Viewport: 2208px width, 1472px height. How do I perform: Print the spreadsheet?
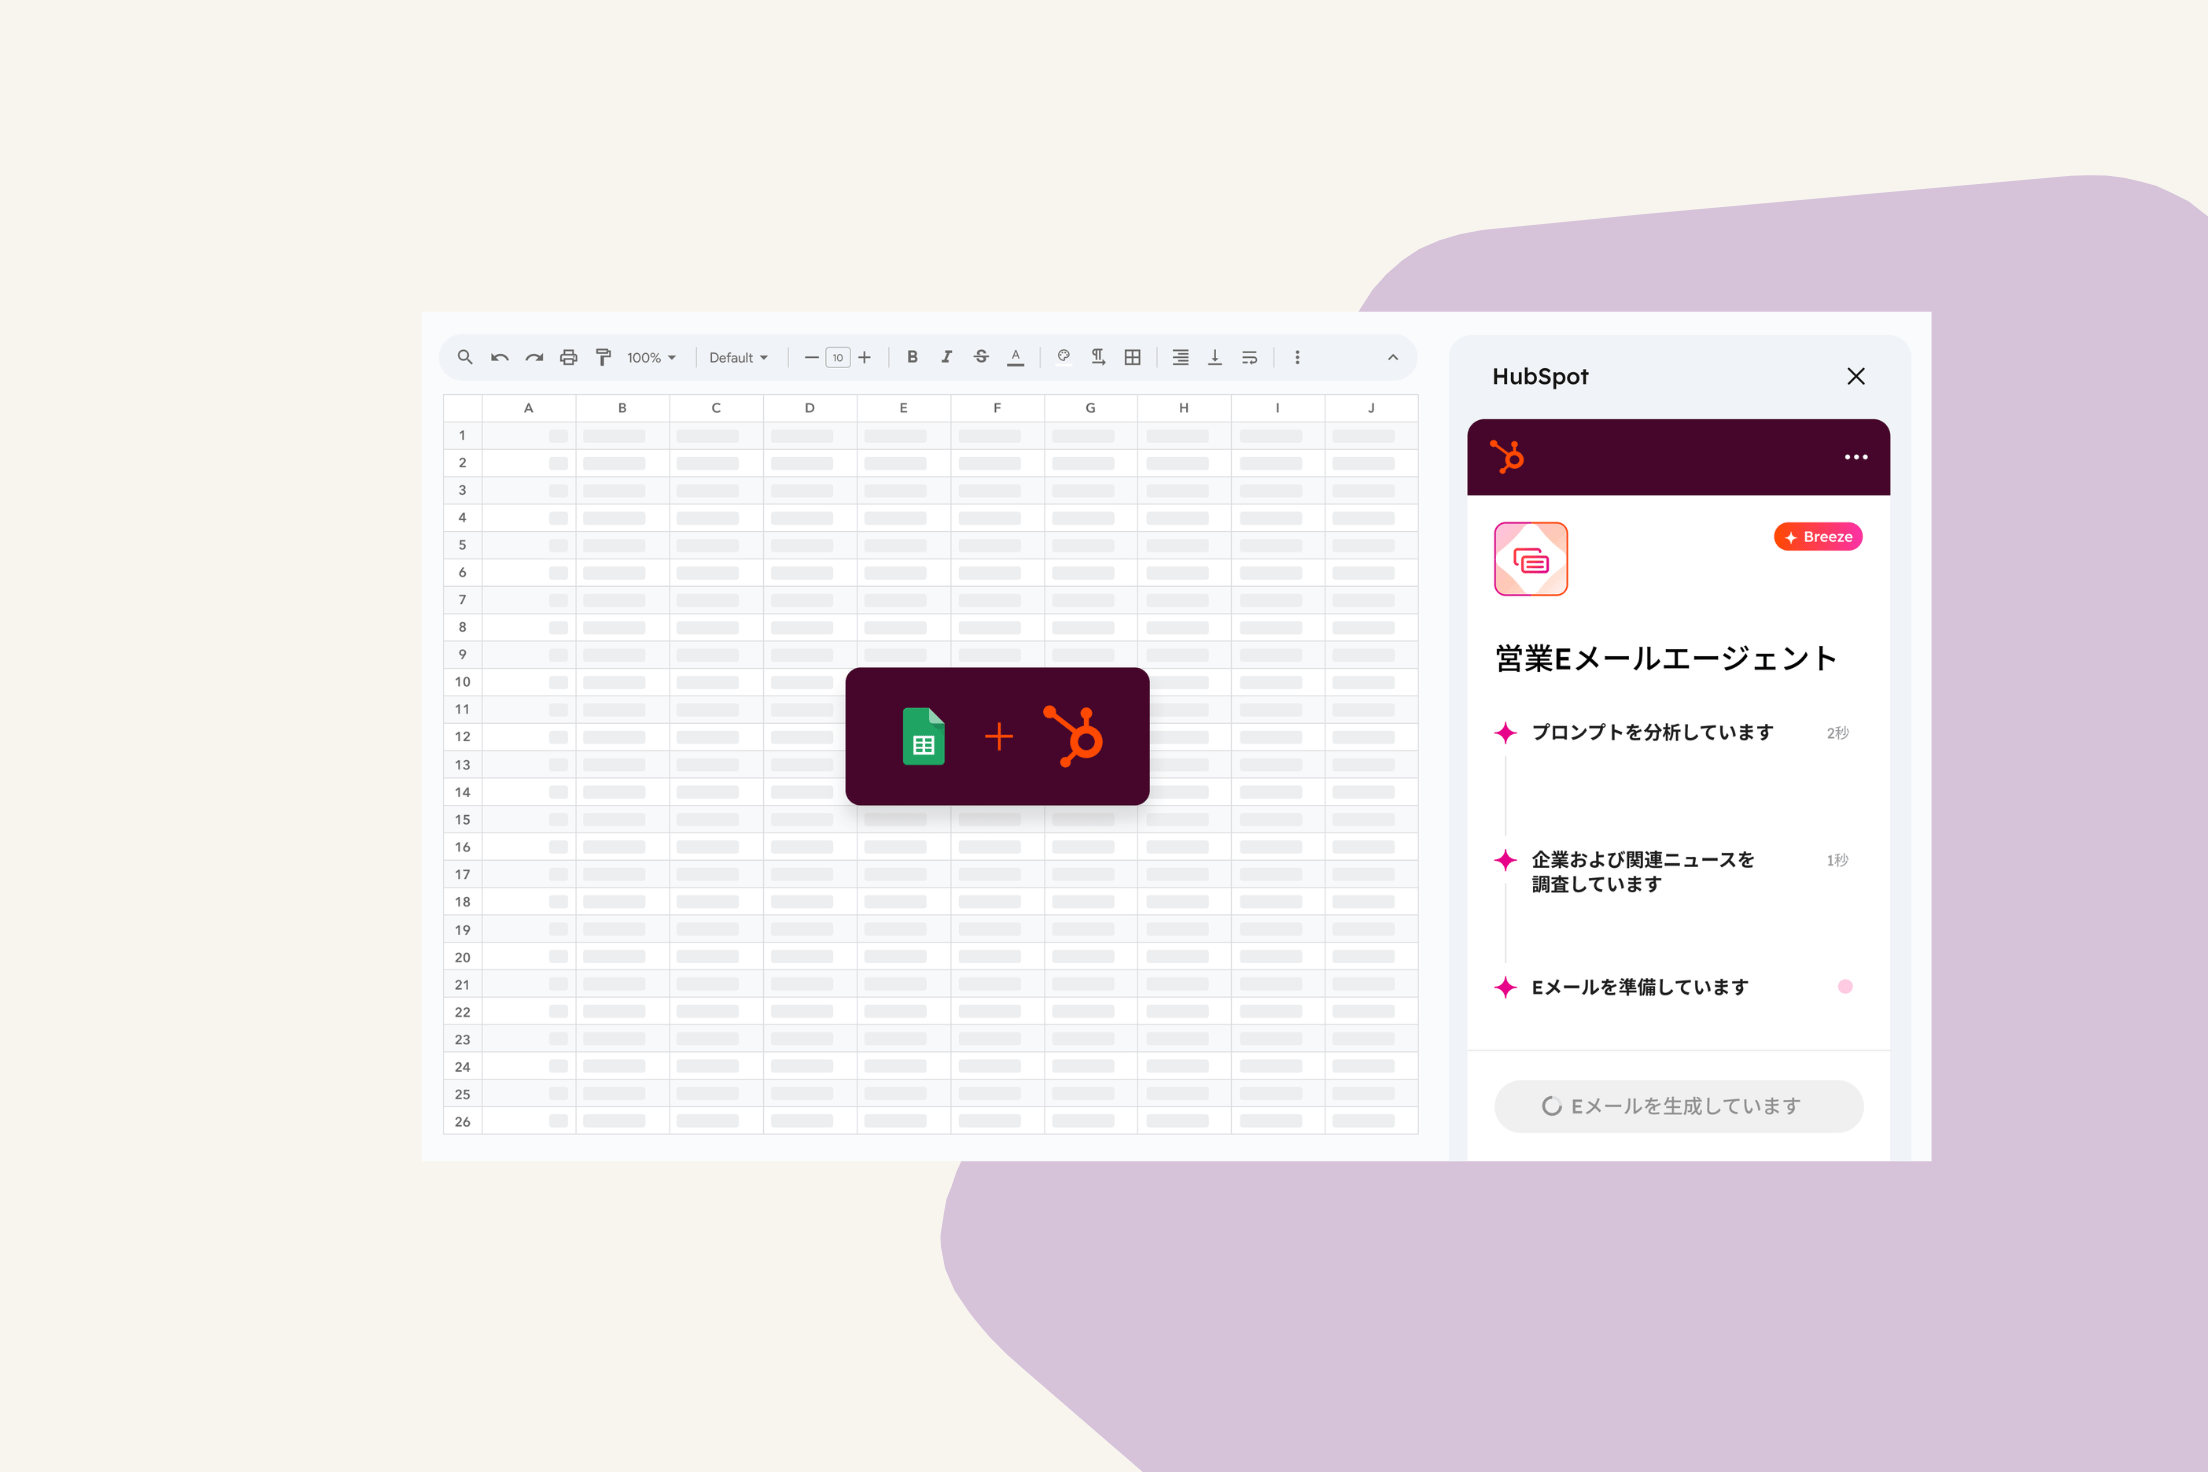(568, 357)
